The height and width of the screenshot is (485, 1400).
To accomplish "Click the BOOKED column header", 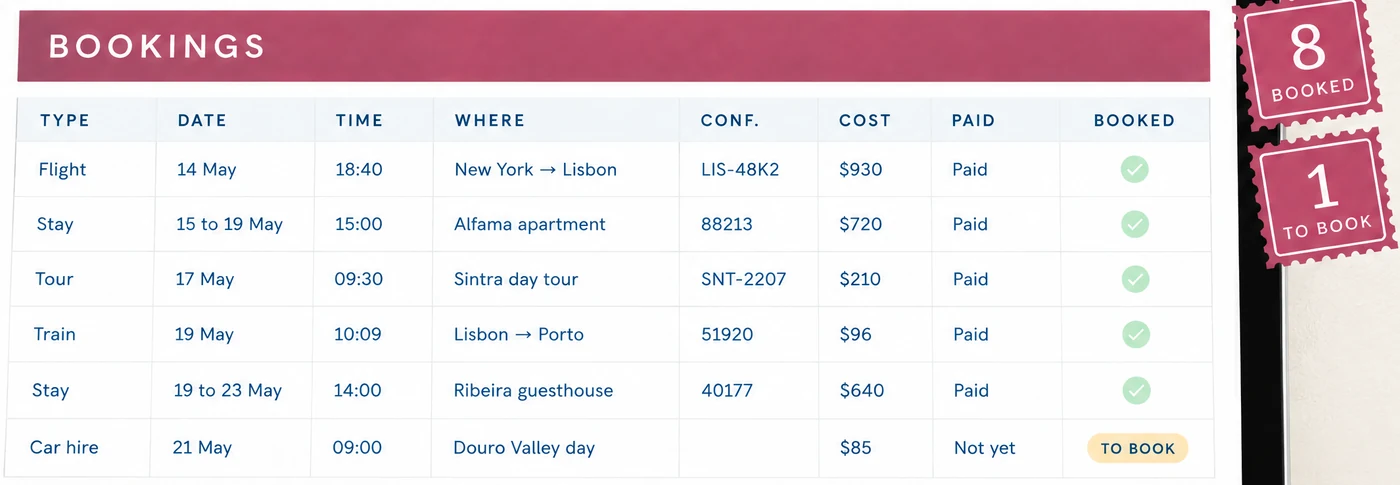I will click(1134, 120).
